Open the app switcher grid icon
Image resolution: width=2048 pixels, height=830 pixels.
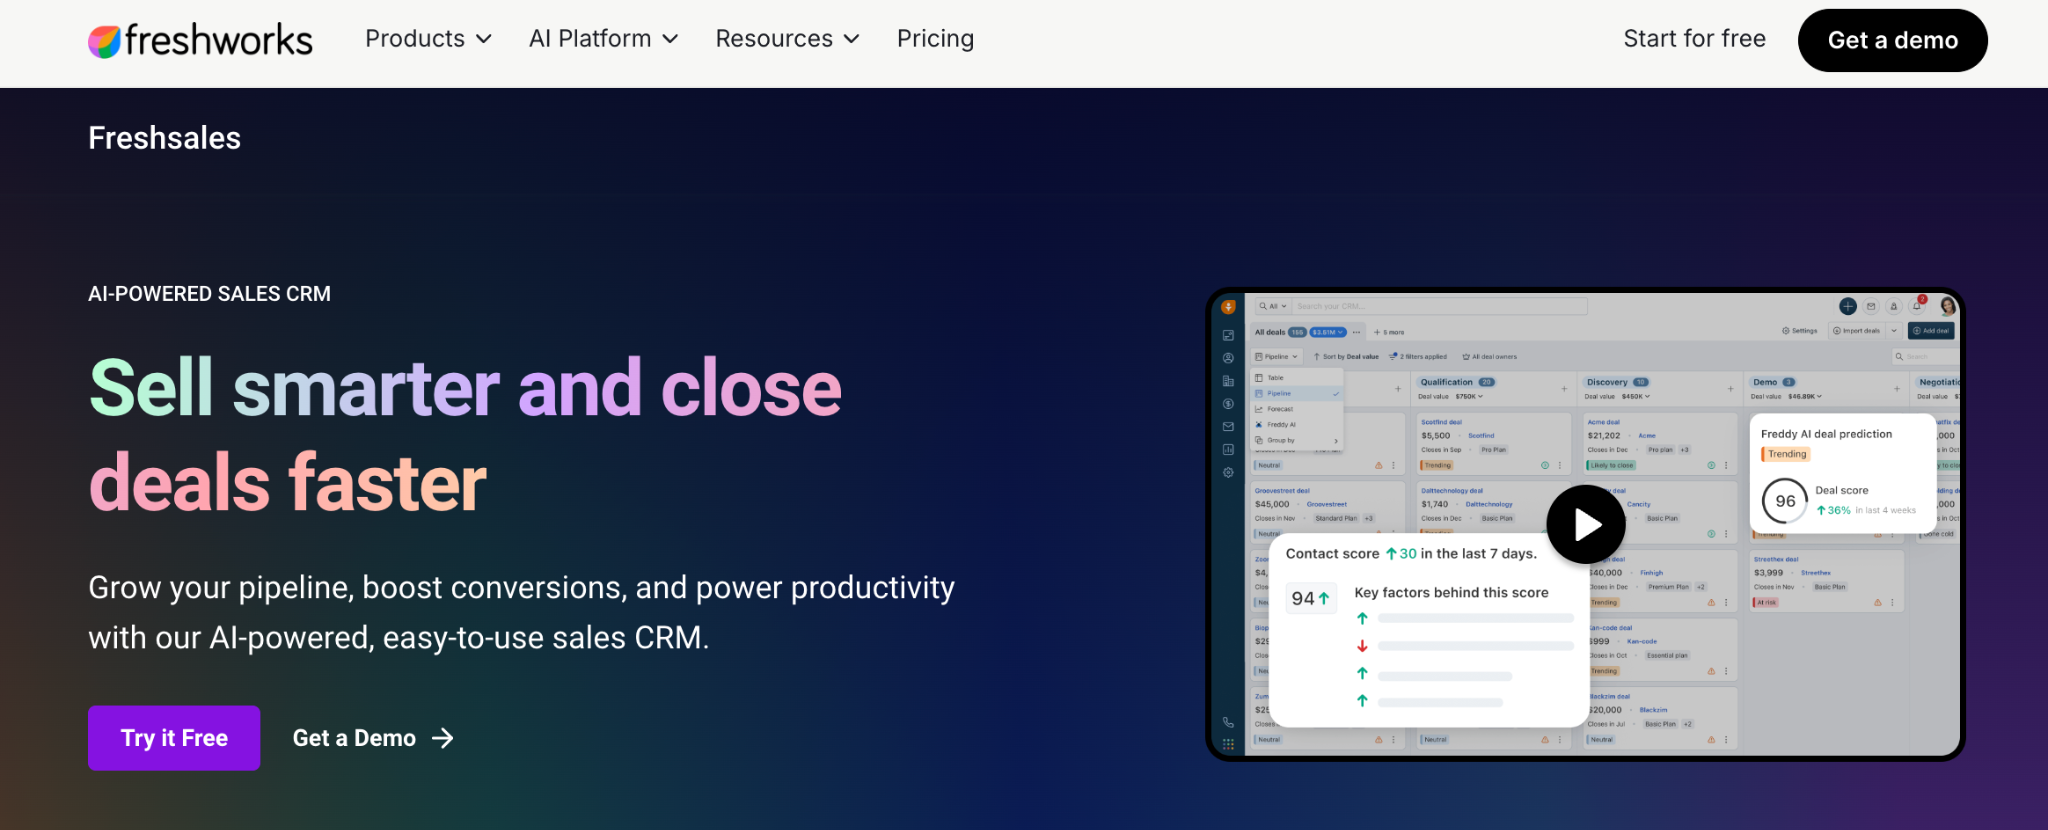coord(1228,744)
